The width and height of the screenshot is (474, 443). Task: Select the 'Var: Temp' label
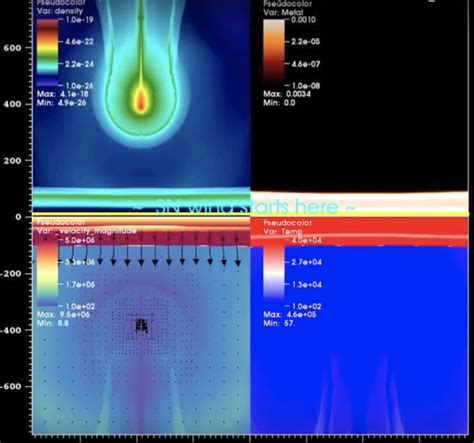[283, 231]
